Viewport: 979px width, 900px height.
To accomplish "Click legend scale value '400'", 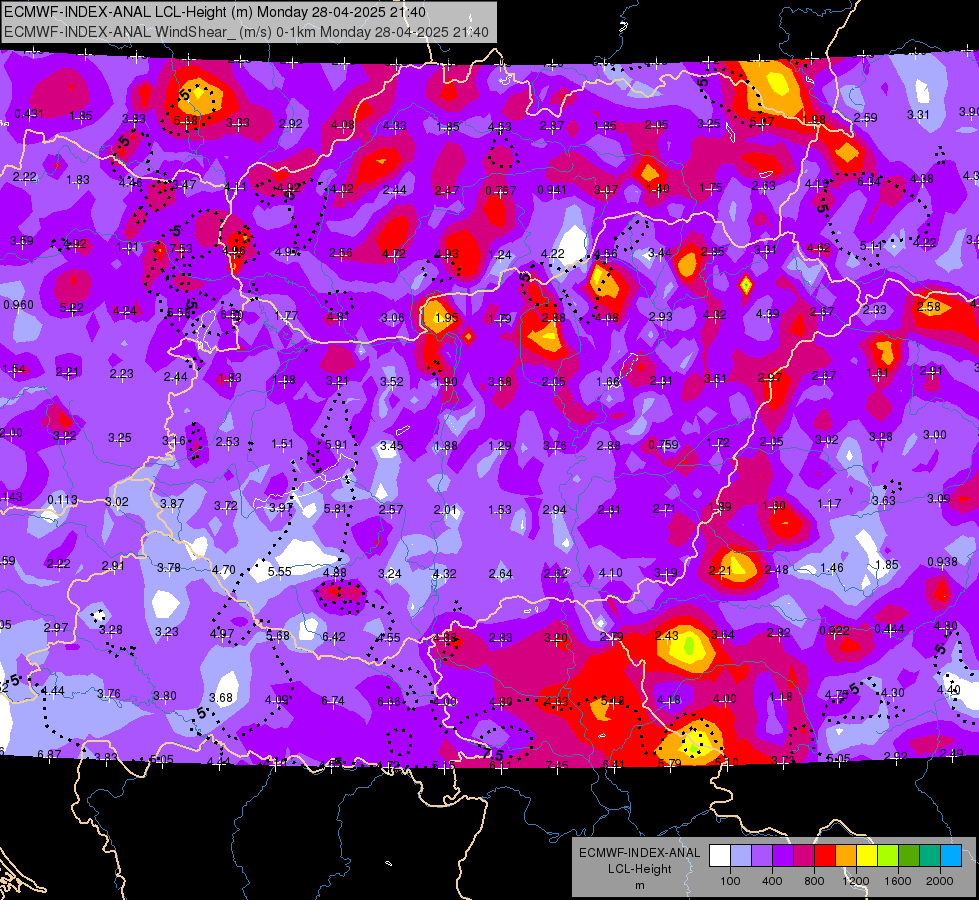I will tap(772, 881).
